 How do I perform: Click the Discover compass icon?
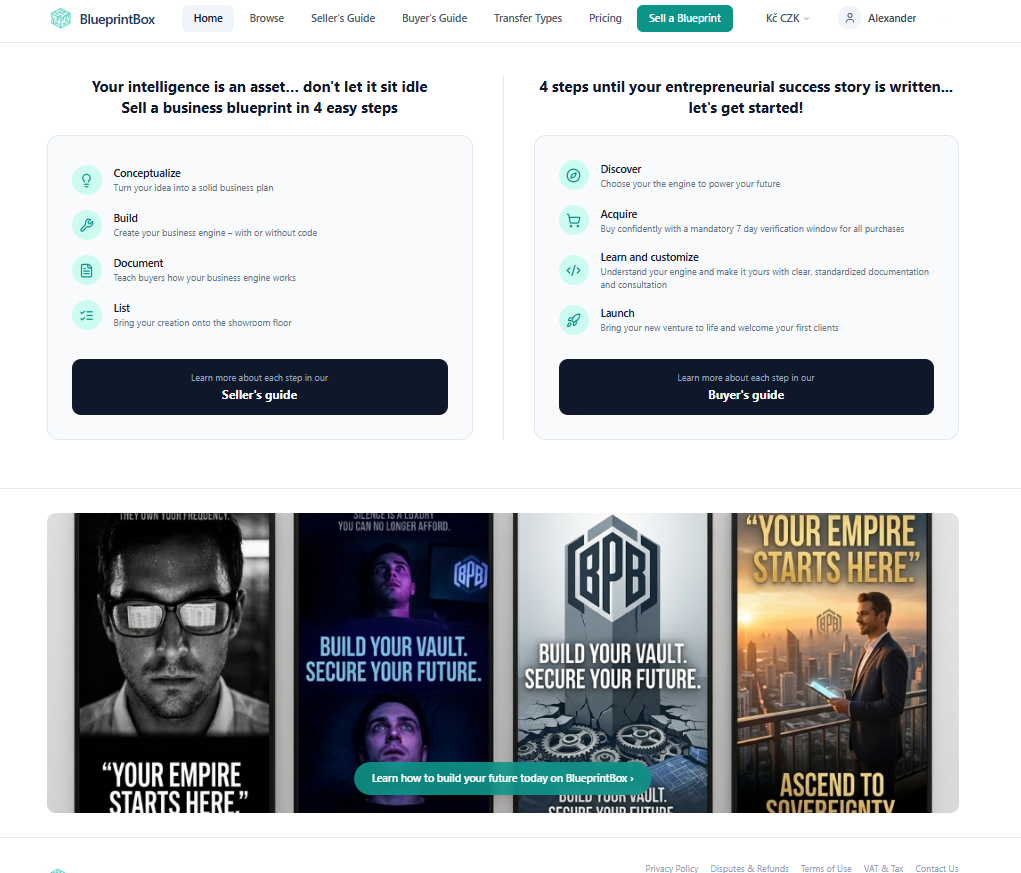pyautogui.click(x=574, y=176)
